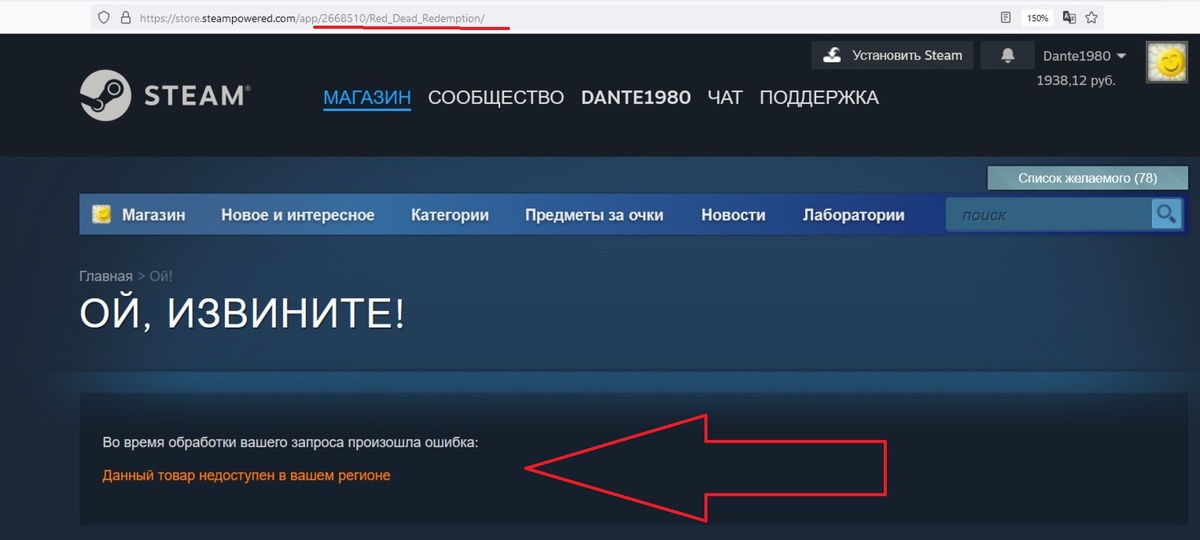Click the magnifier search button
The width and height of the screenshot is (1200, 540).
point(1166,214)
